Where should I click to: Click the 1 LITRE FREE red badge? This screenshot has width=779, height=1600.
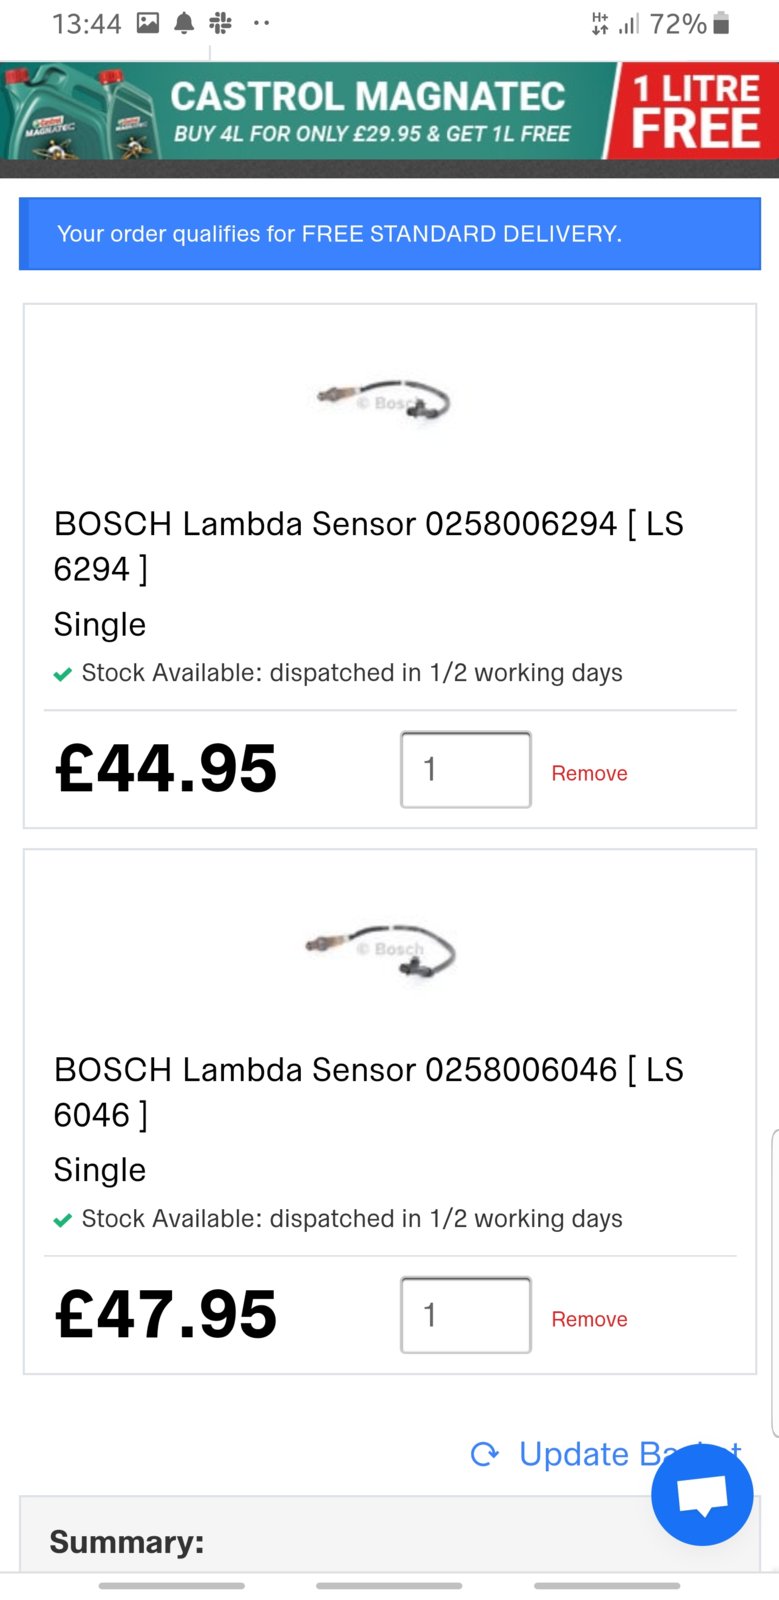click(695, 111)
